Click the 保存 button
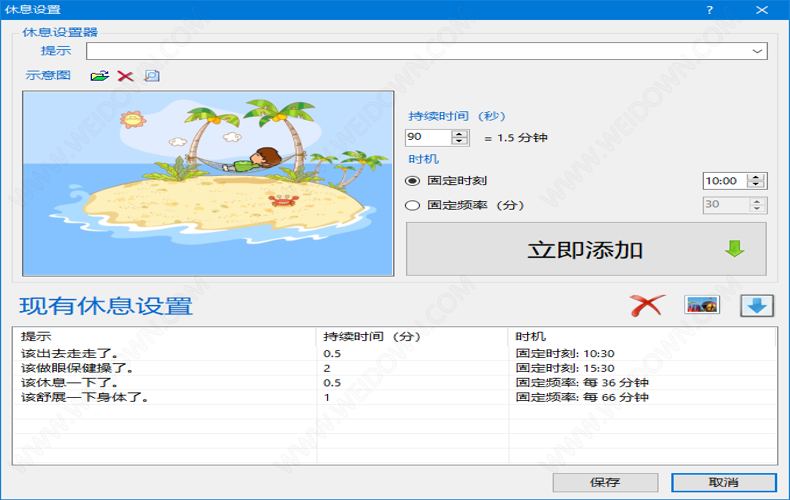 [605, 482]
